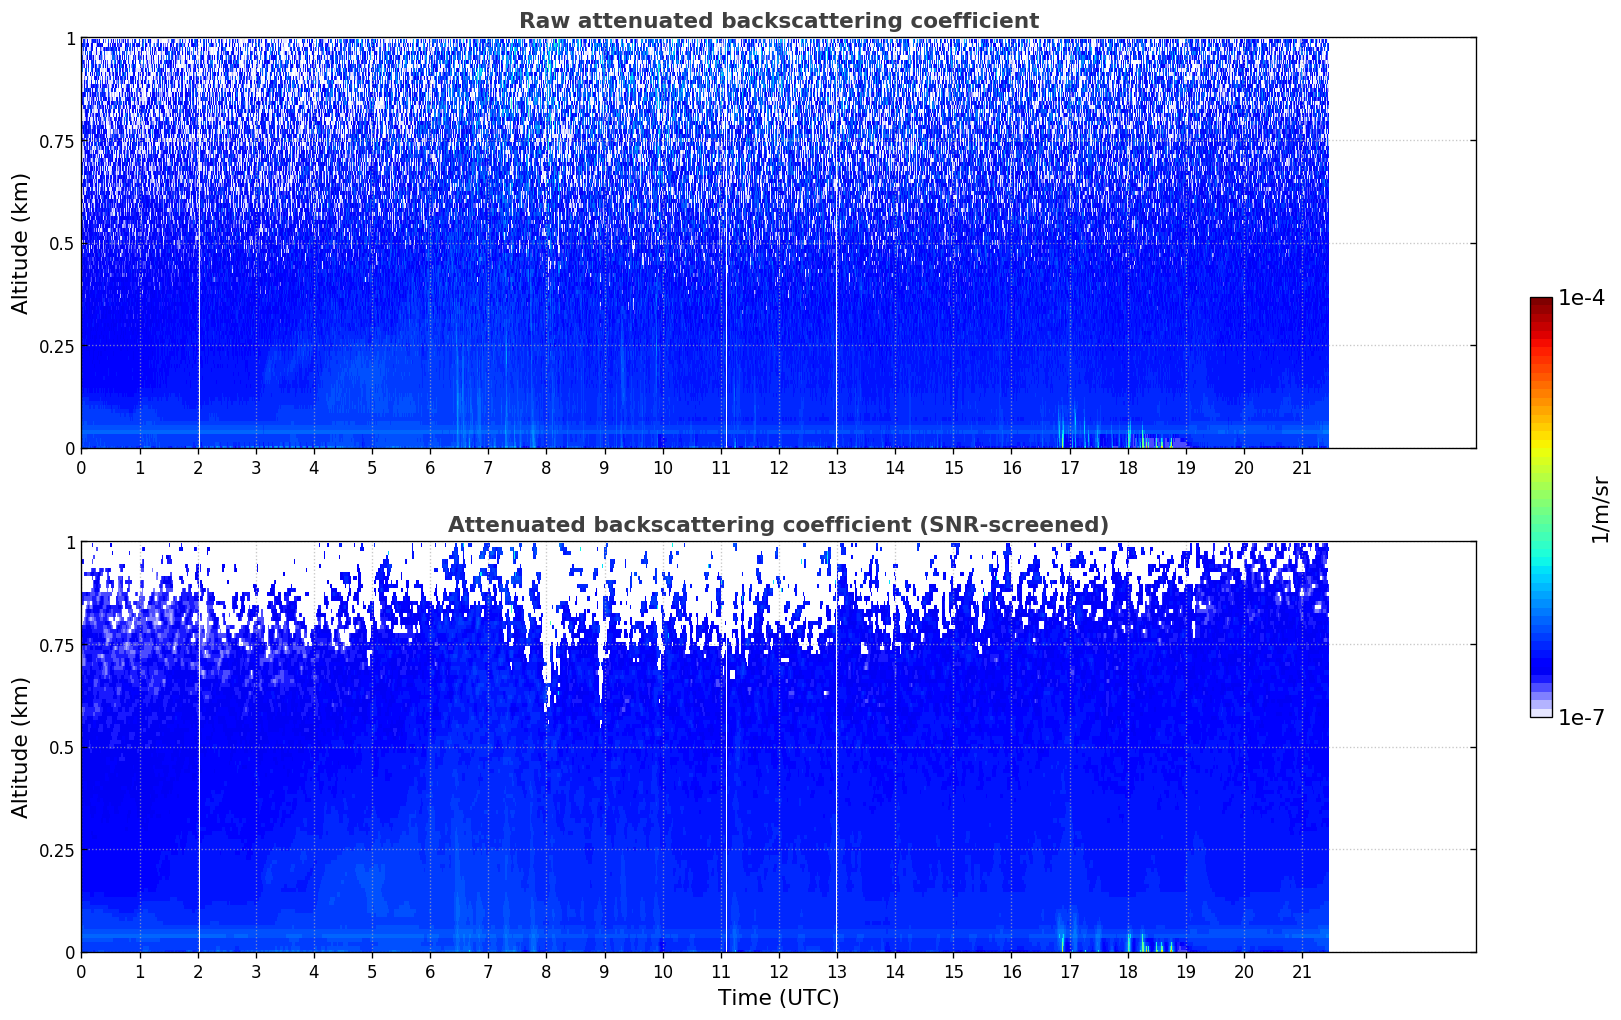Click the 'Altitude (km)' label of the SNR-screened plot
The height and width of the screenshot is (1020, 1621).
(20, 747)
